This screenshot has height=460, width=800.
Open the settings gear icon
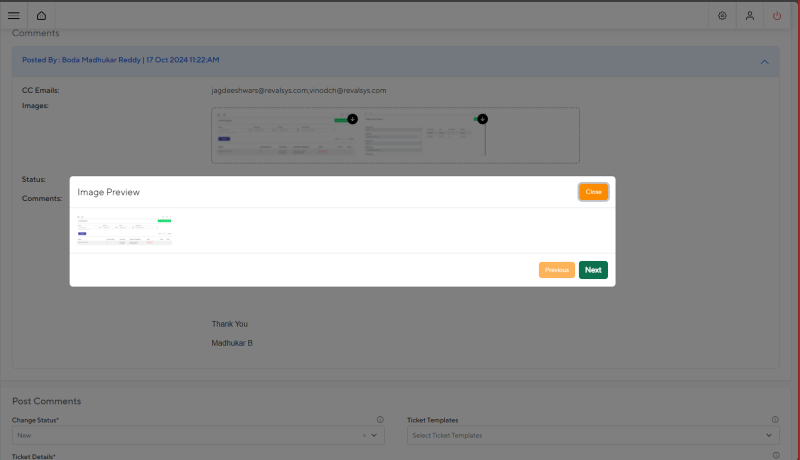click(722, 16)
